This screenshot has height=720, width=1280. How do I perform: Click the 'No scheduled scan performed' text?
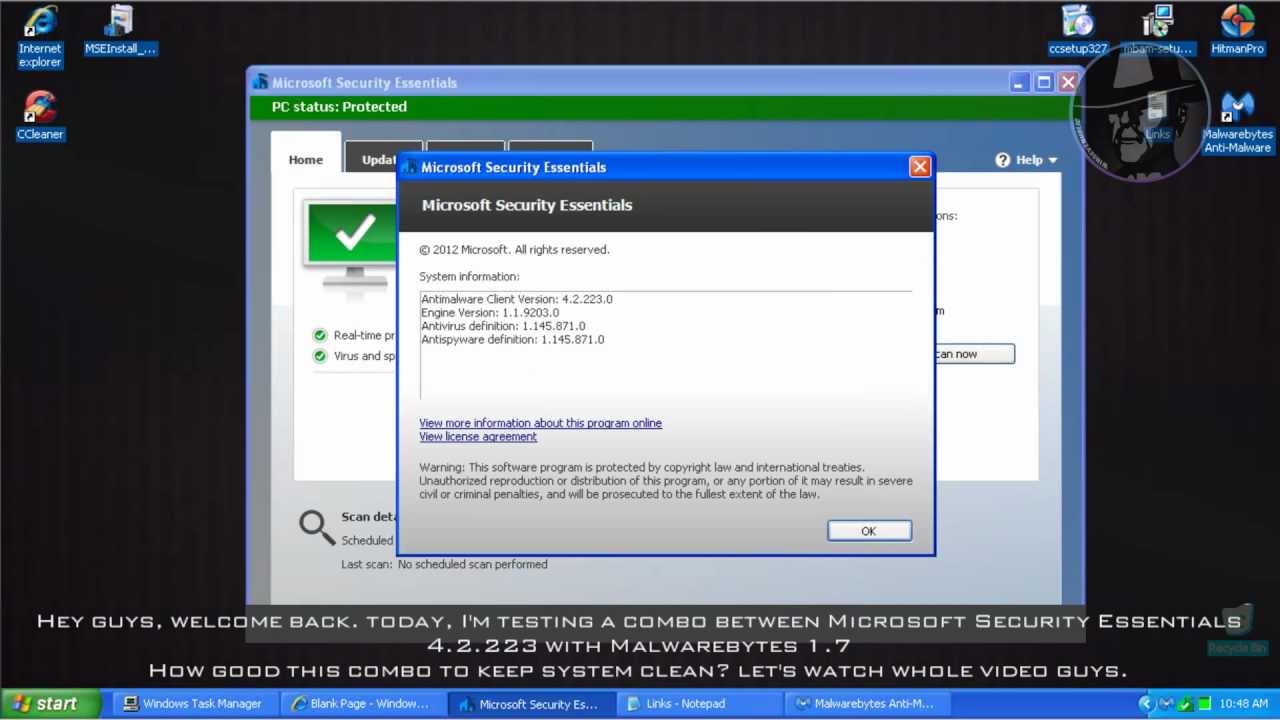coord(472,564)
